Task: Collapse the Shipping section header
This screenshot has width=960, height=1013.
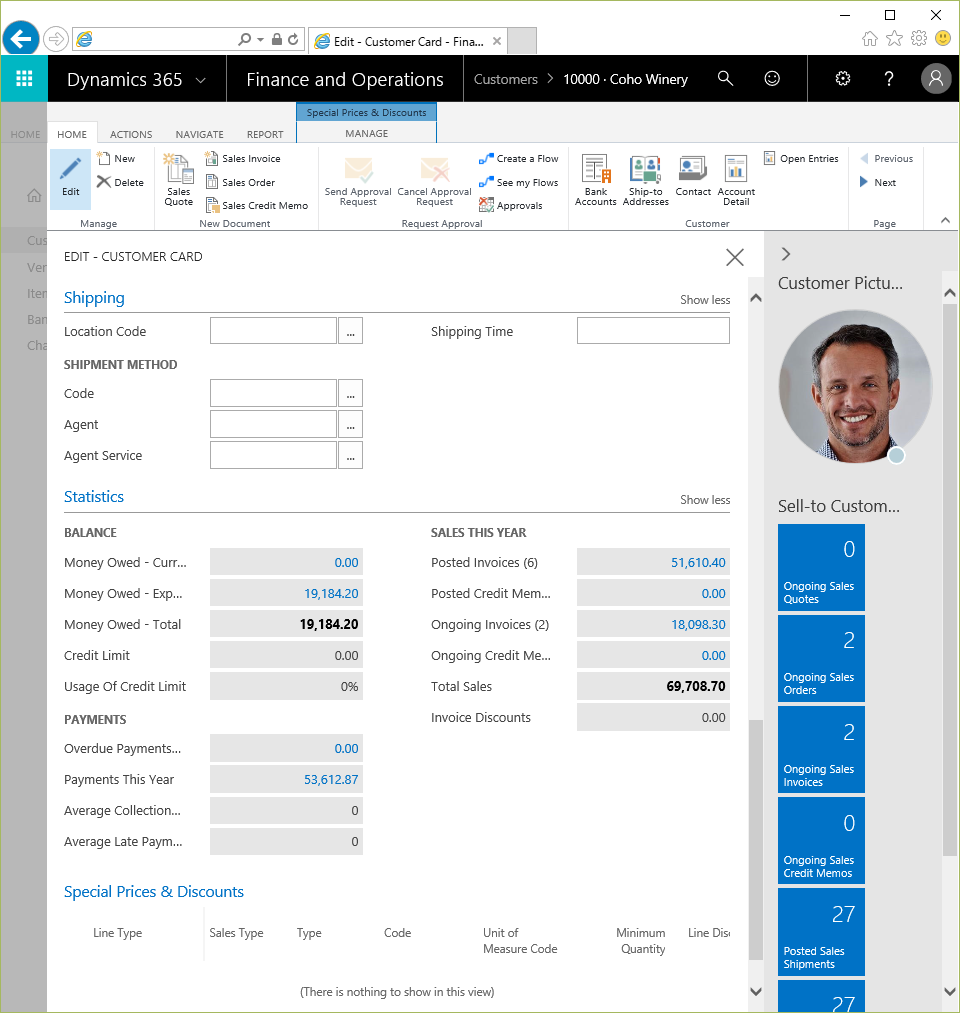Action: click(94, 298)
